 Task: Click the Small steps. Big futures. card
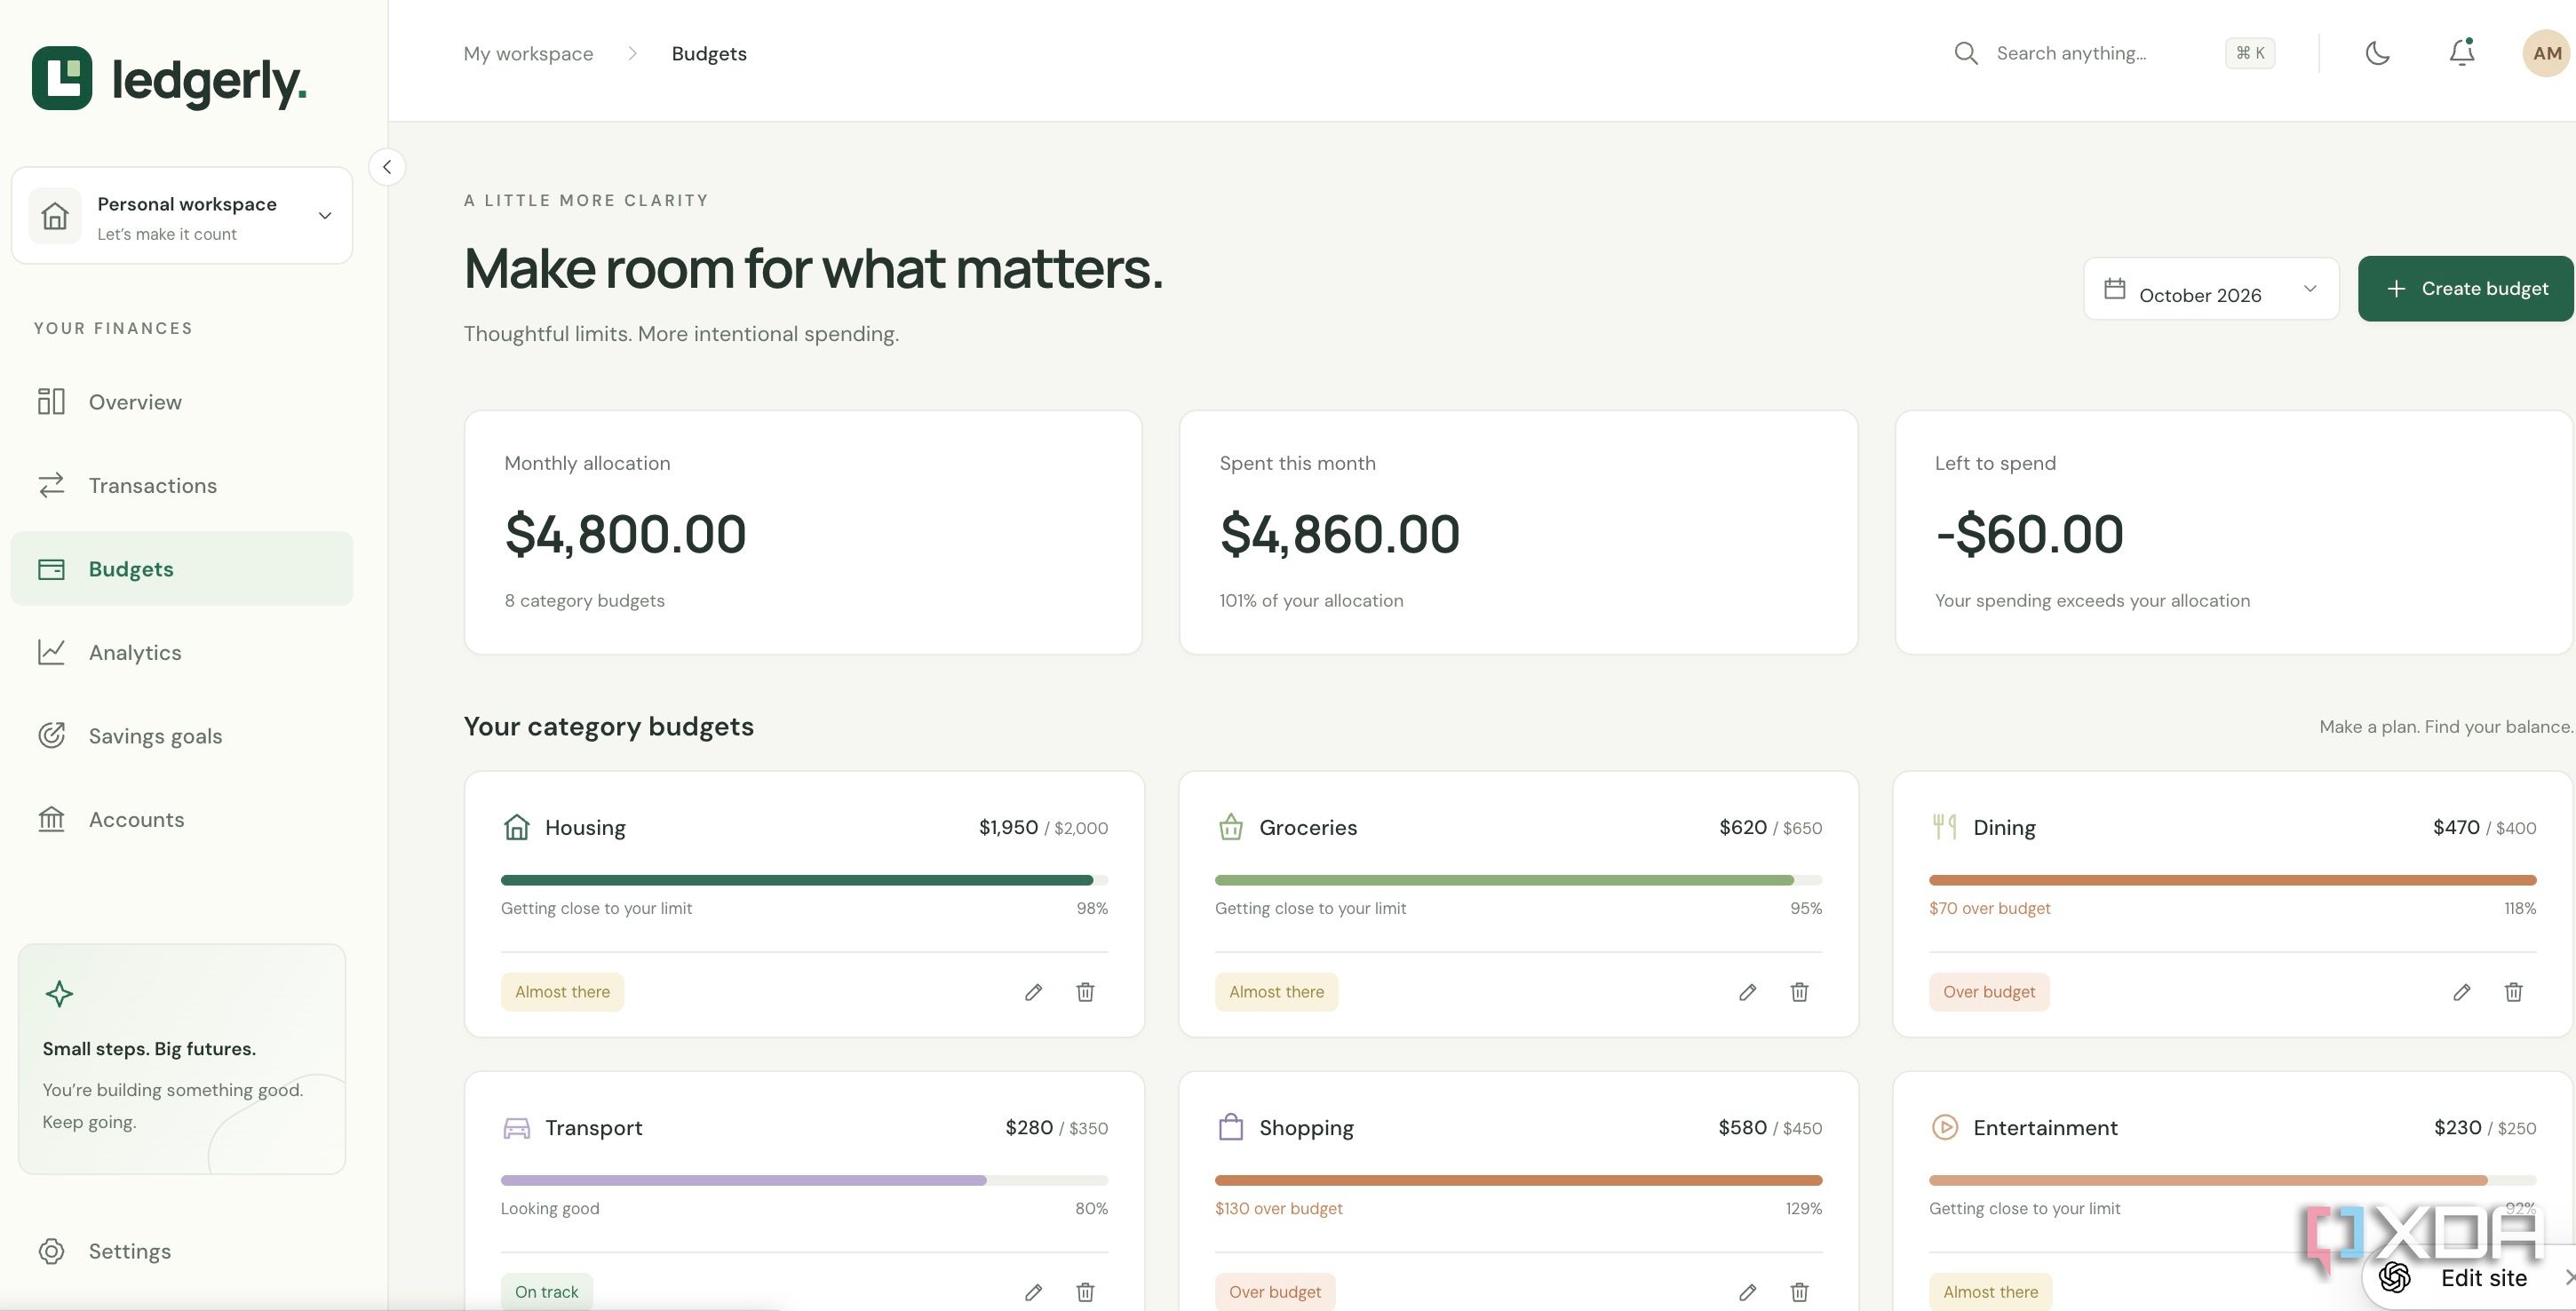[x=182, y=1059]
